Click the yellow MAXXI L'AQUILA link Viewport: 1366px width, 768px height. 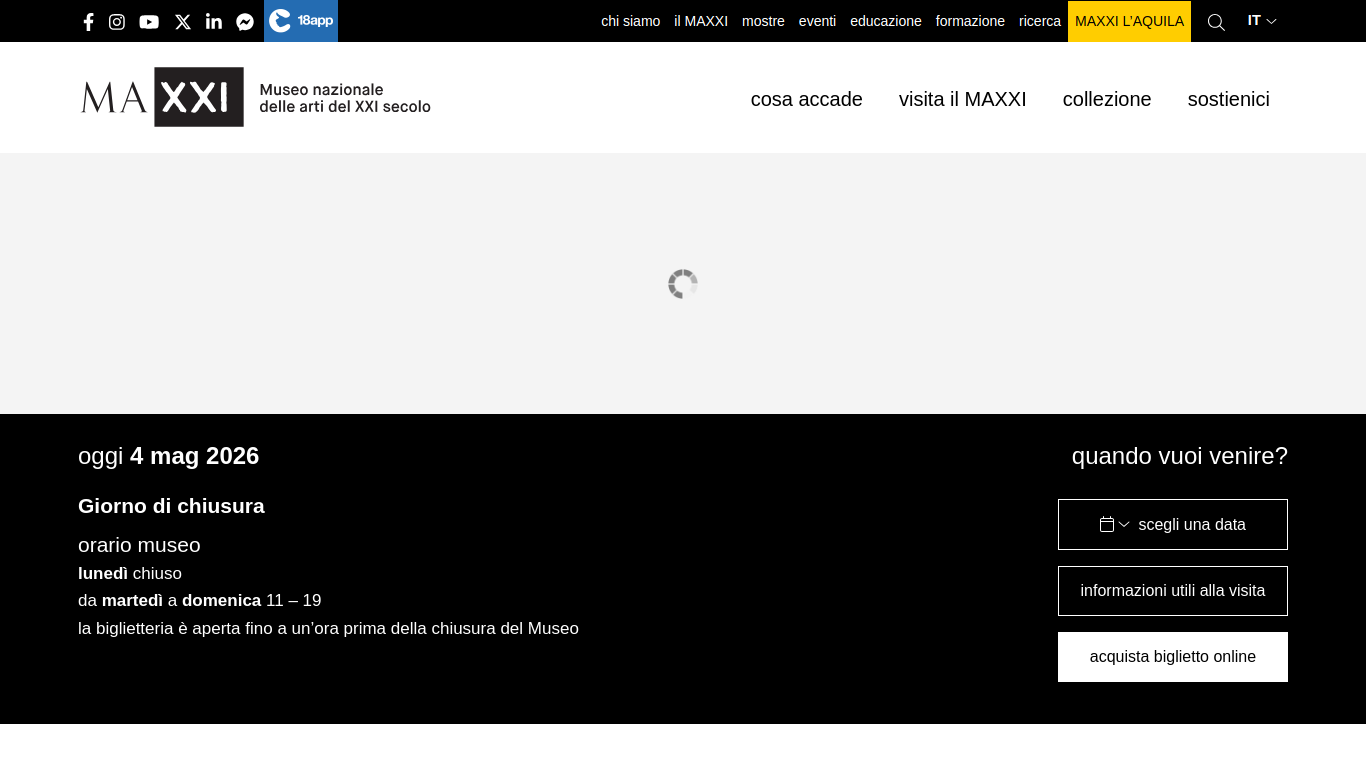(x=1129, y=21)
